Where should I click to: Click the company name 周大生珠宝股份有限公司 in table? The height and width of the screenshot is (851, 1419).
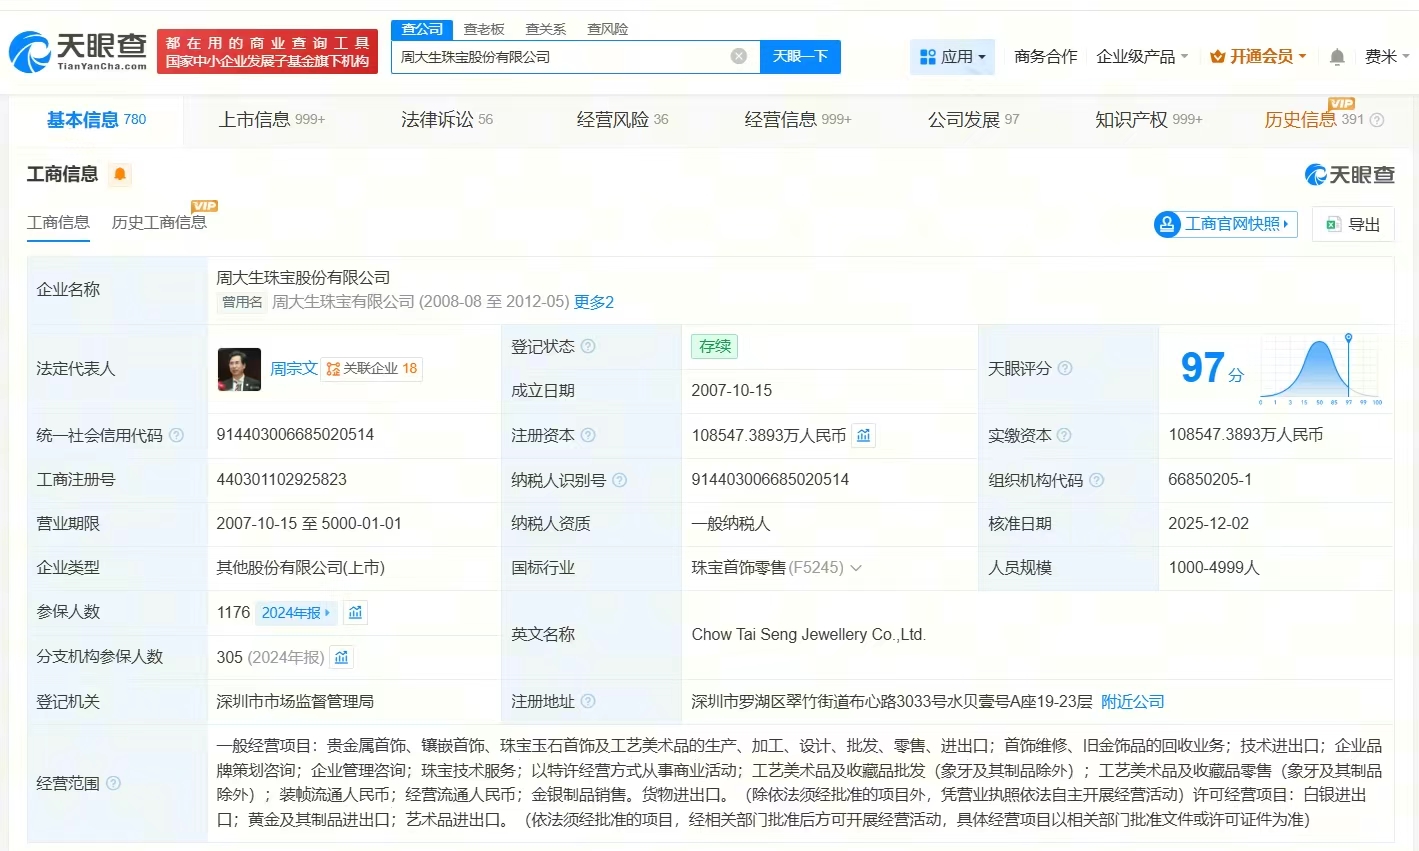303,278
